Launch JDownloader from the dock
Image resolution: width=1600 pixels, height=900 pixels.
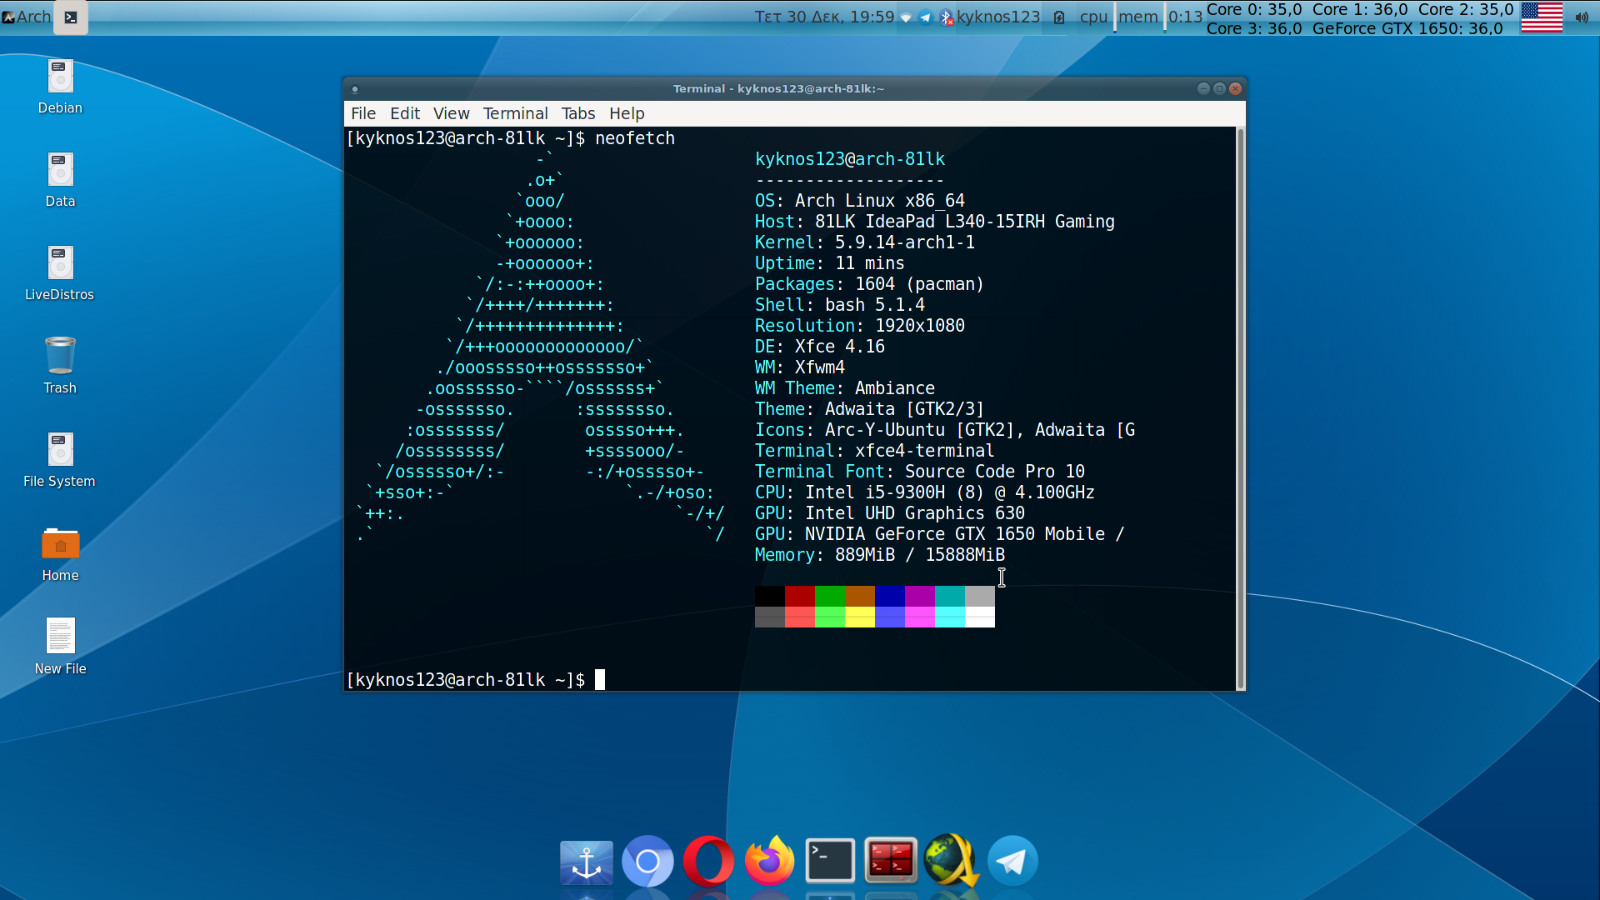point(951,861)
